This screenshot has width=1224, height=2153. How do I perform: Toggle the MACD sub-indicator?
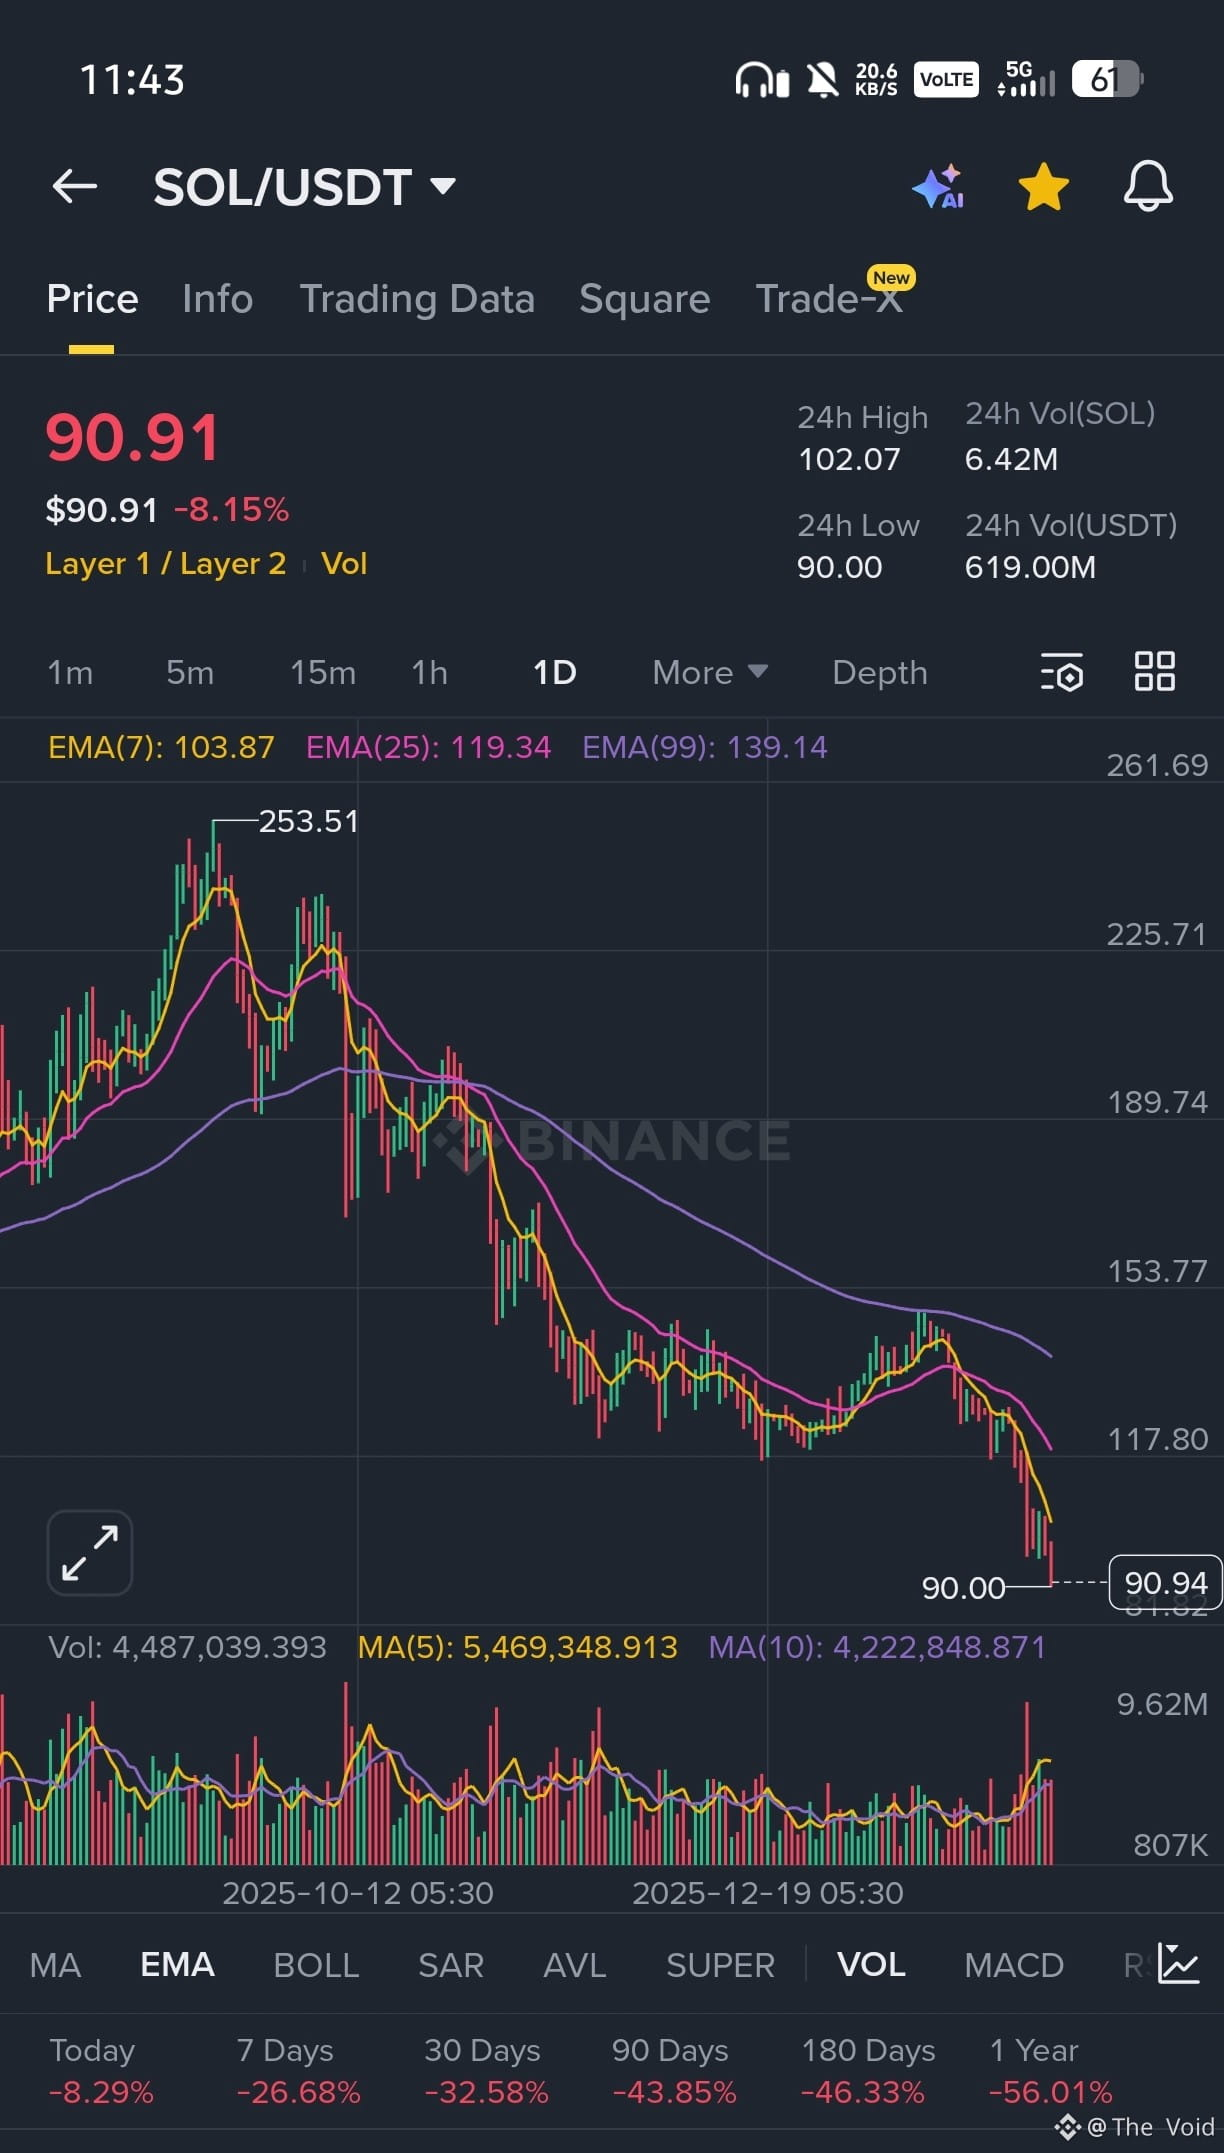coord(1014,1965)
